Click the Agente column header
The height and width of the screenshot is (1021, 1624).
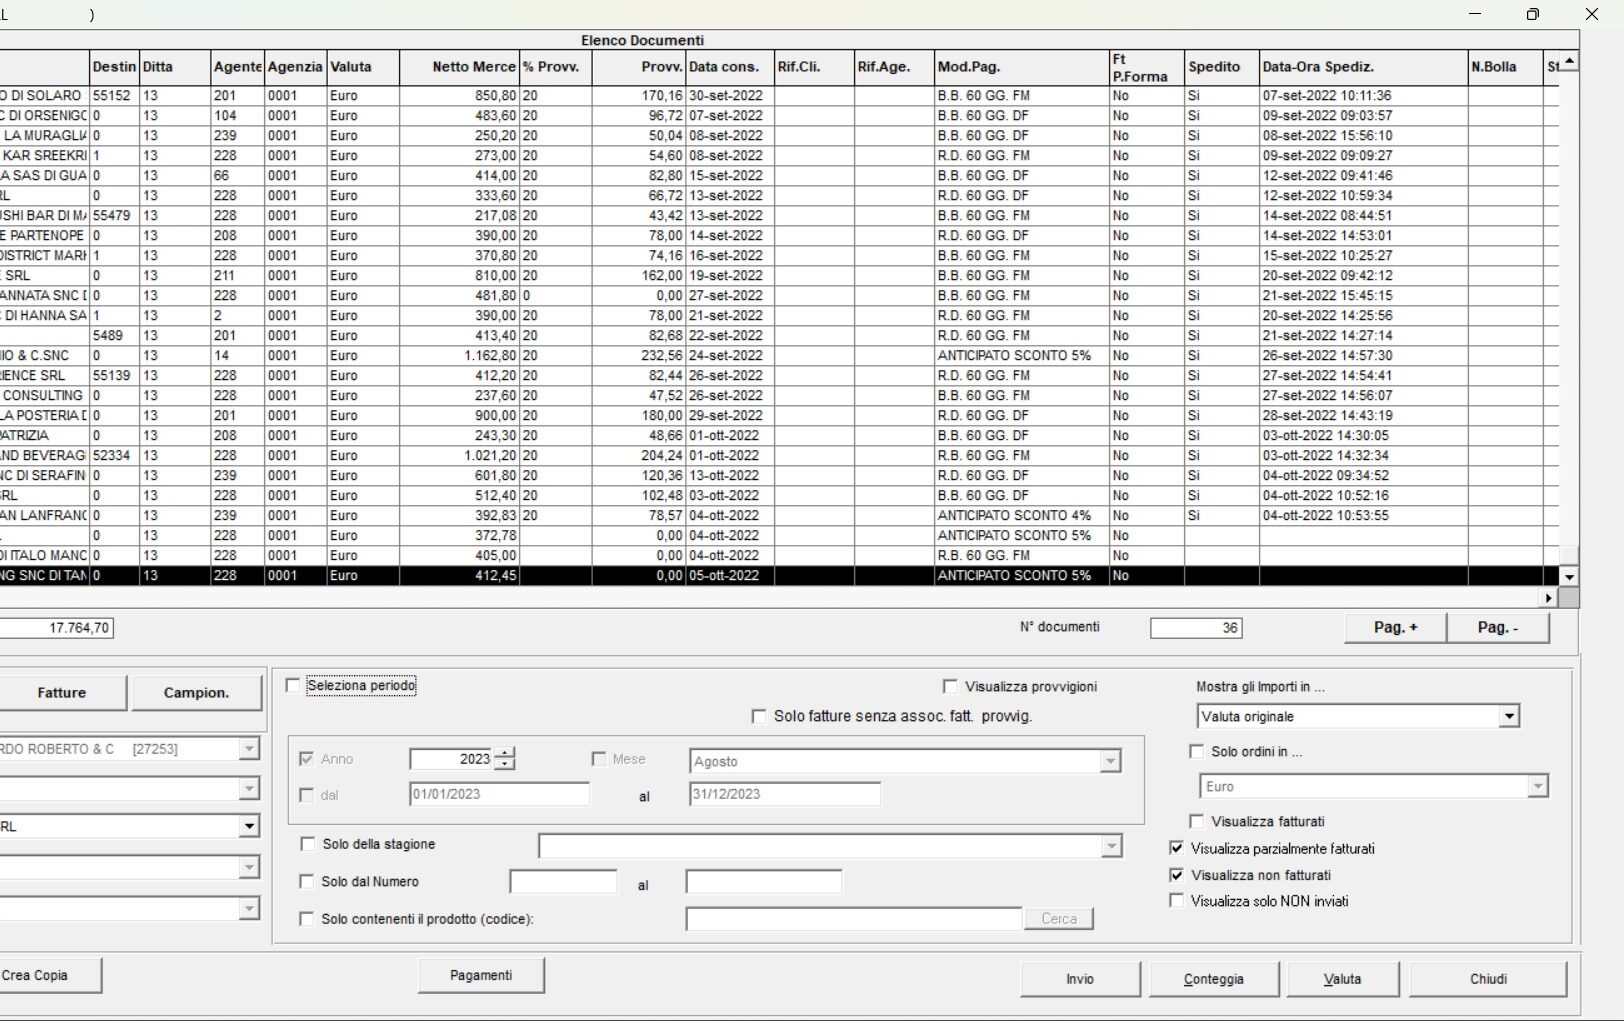[x=238, y=67]
